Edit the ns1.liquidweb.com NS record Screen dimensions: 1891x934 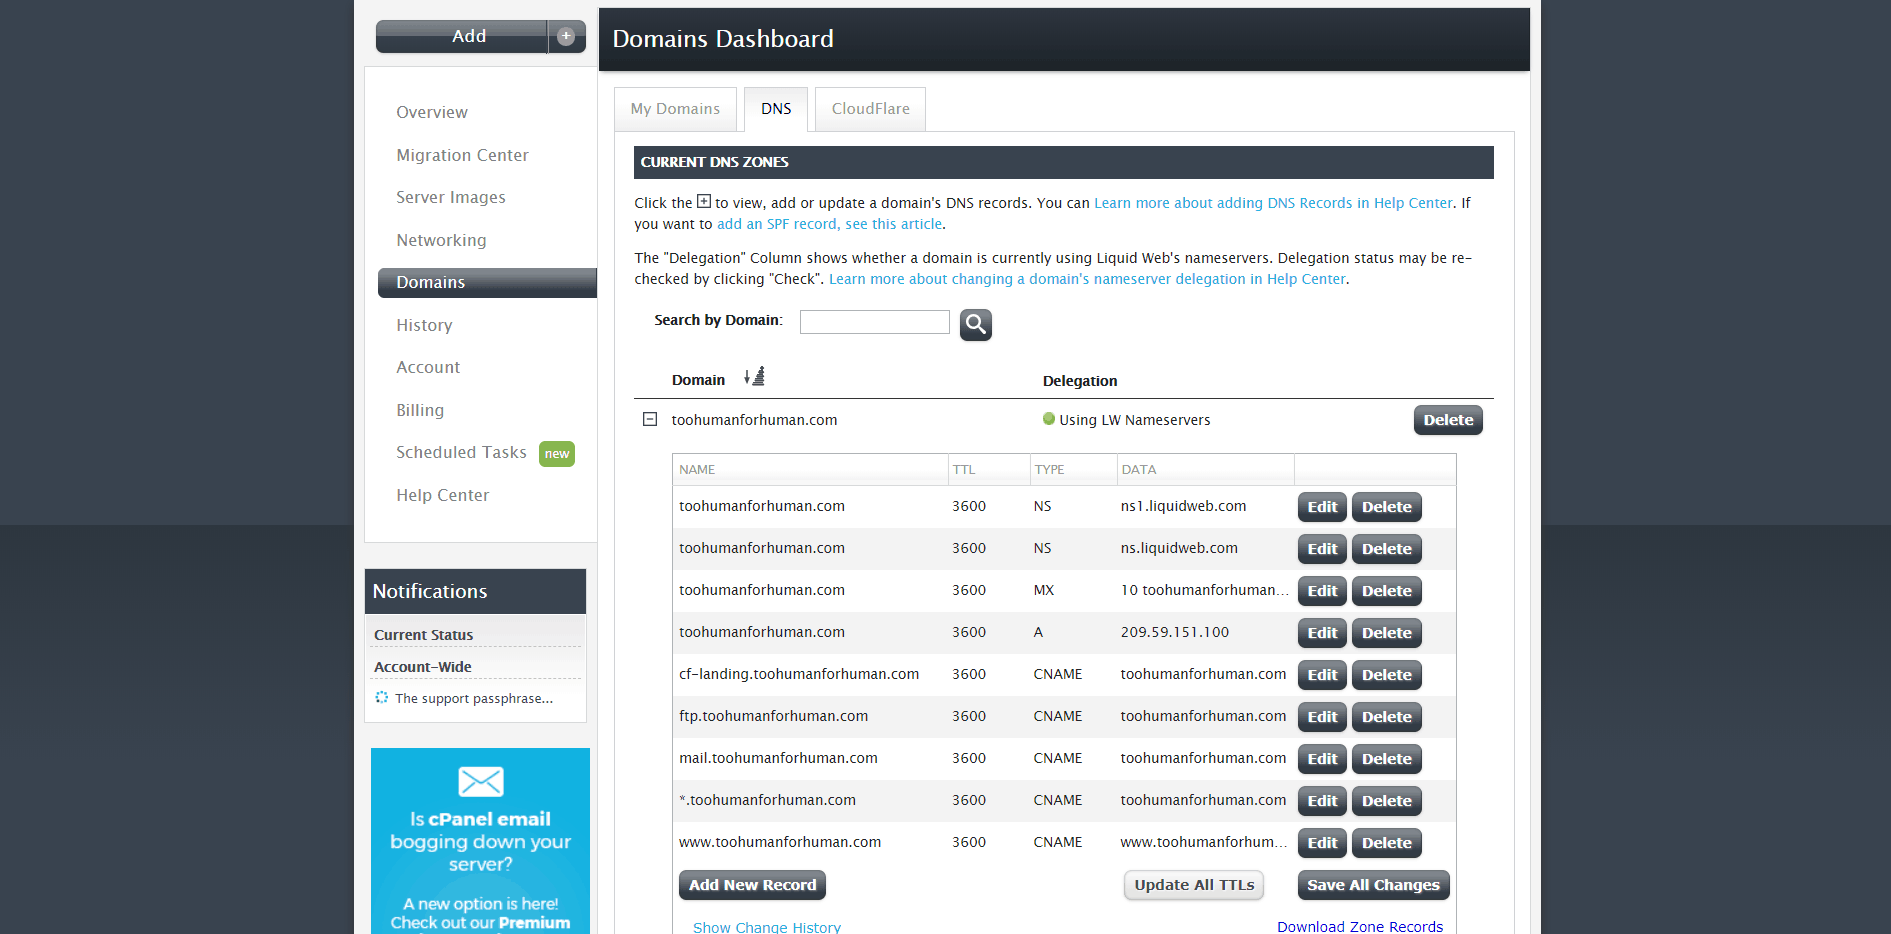pos(1322,507)
